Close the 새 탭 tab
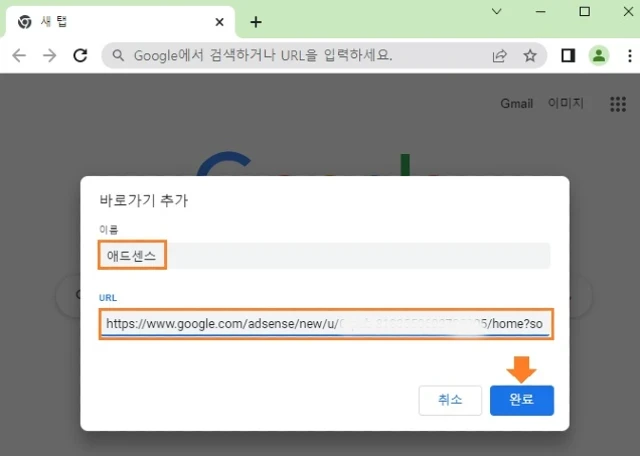This screenshot has height=456, width=640. click(219, 22)
